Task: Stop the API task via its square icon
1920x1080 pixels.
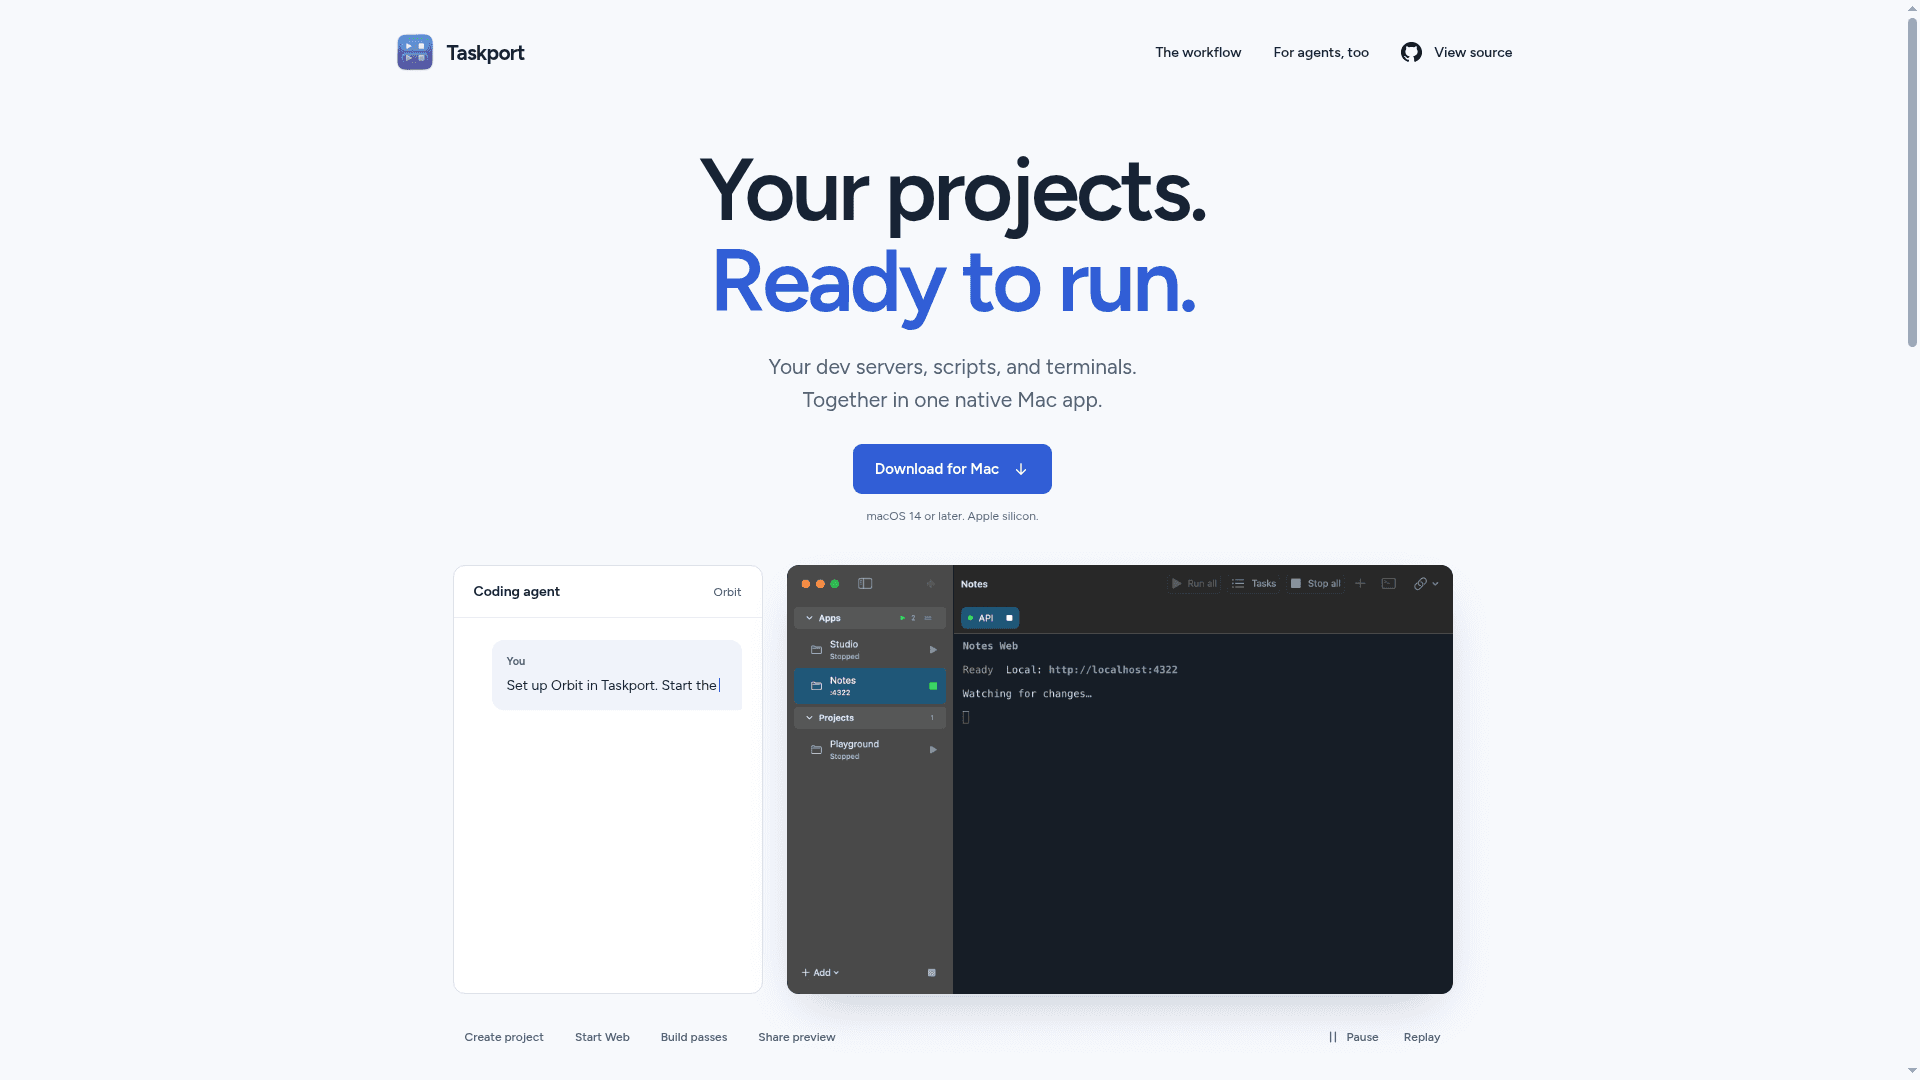Action: (1009, 618)
